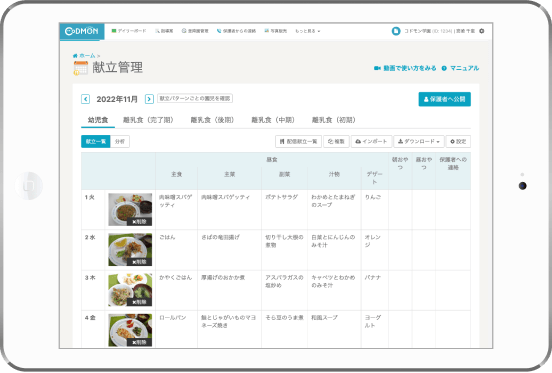Go to previous month arrow
This screenshot has width=552, height=373.
coord(85,99)
